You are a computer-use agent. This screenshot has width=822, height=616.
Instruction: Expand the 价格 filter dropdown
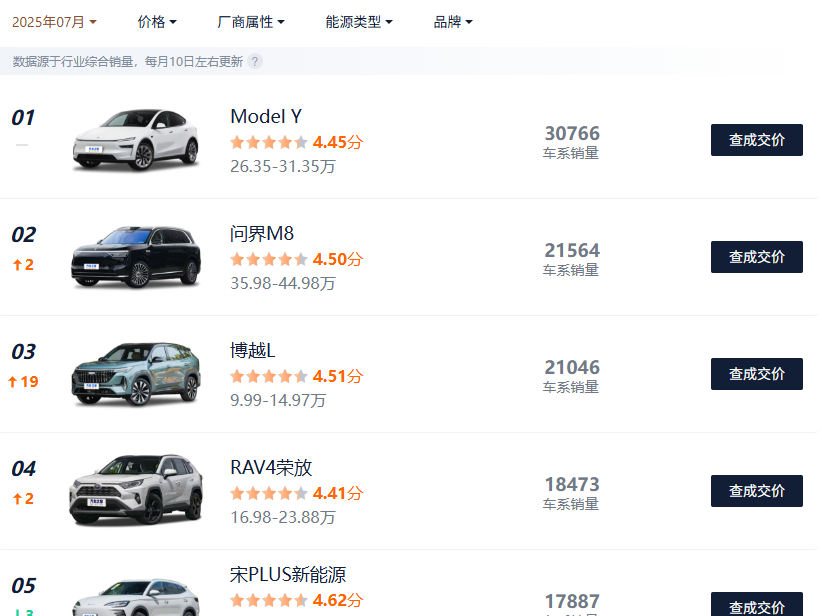point(157,22)
